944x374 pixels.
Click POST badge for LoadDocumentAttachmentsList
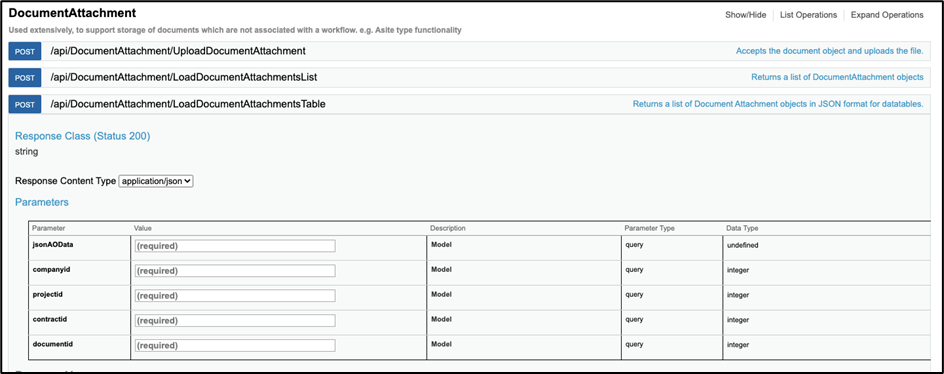pos(25,78)
